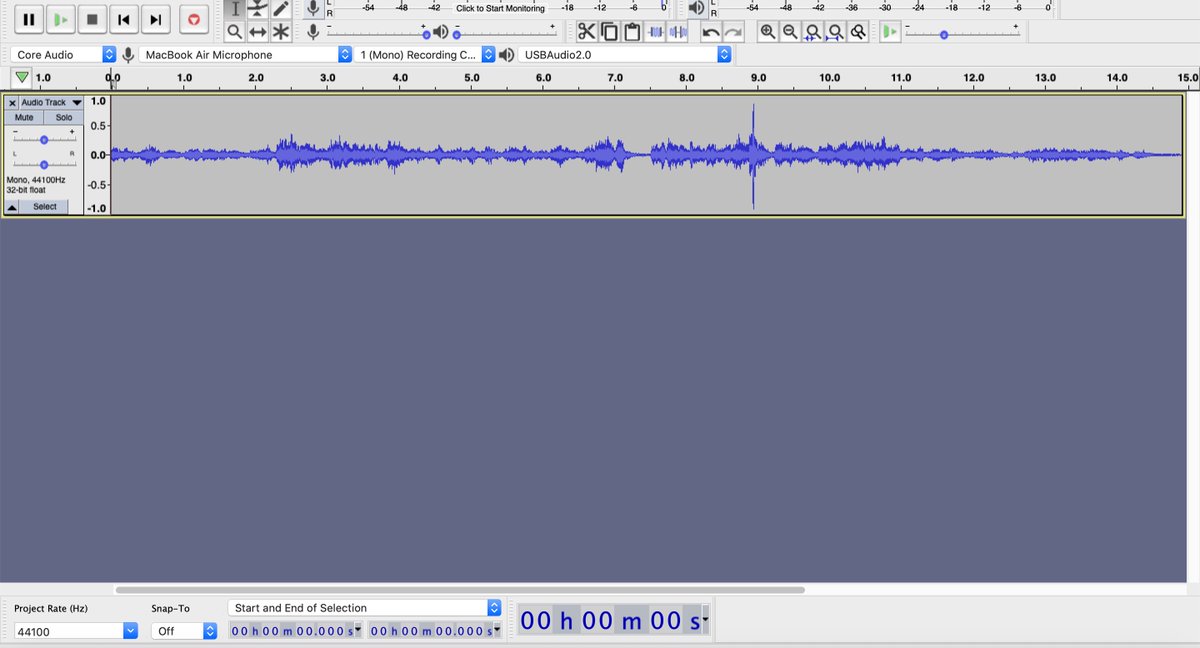This screenshot has height=648, width=1200.
Task: Adjust the track gain slider
Action: [x=44, y=139]
